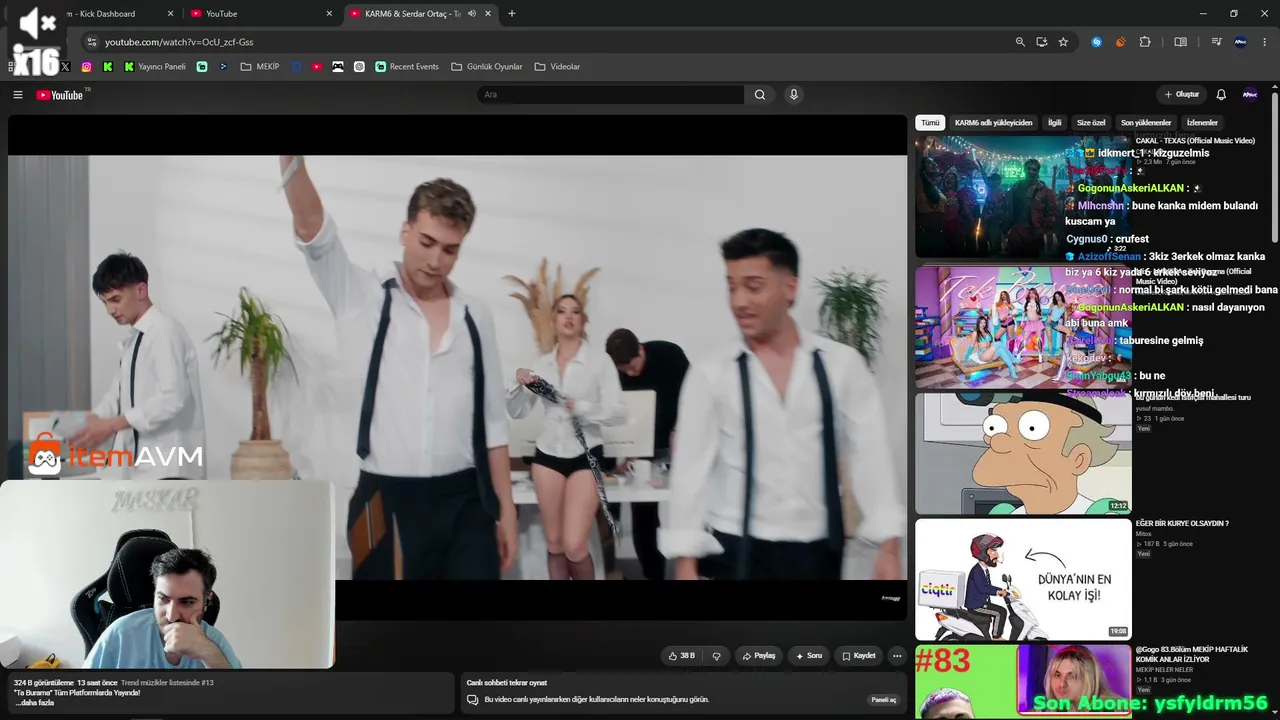1280x720 pixels.
Task: Toggle the browser side panel icon
Action: coord(1180,42)
